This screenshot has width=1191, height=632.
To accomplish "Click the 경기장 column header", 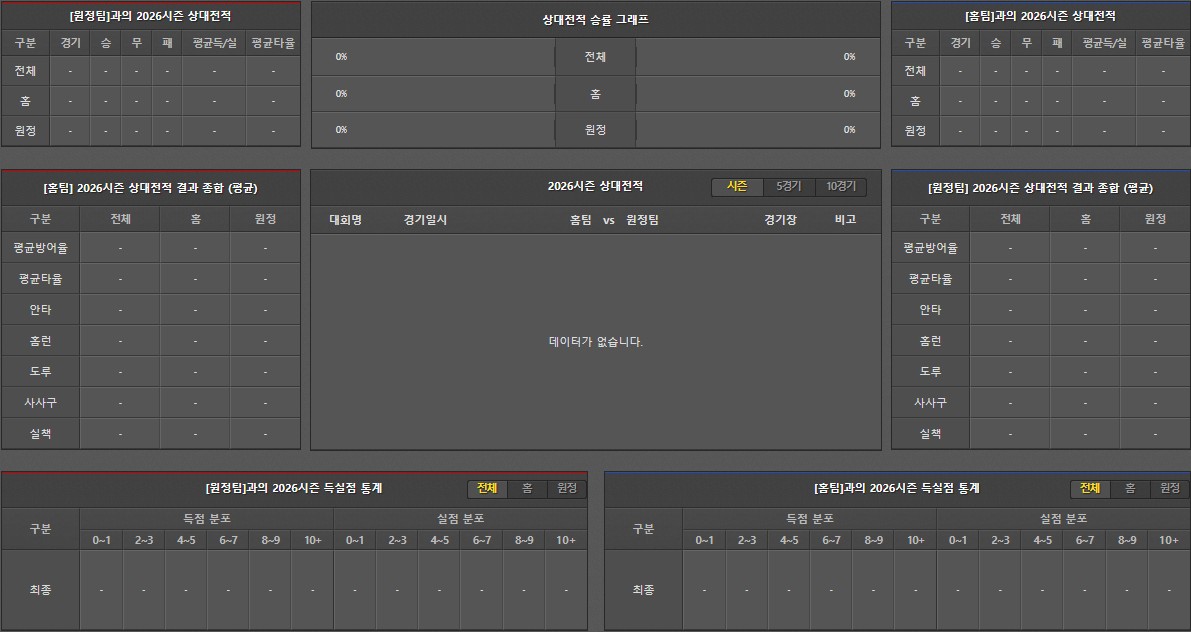I will coord(780,220).
